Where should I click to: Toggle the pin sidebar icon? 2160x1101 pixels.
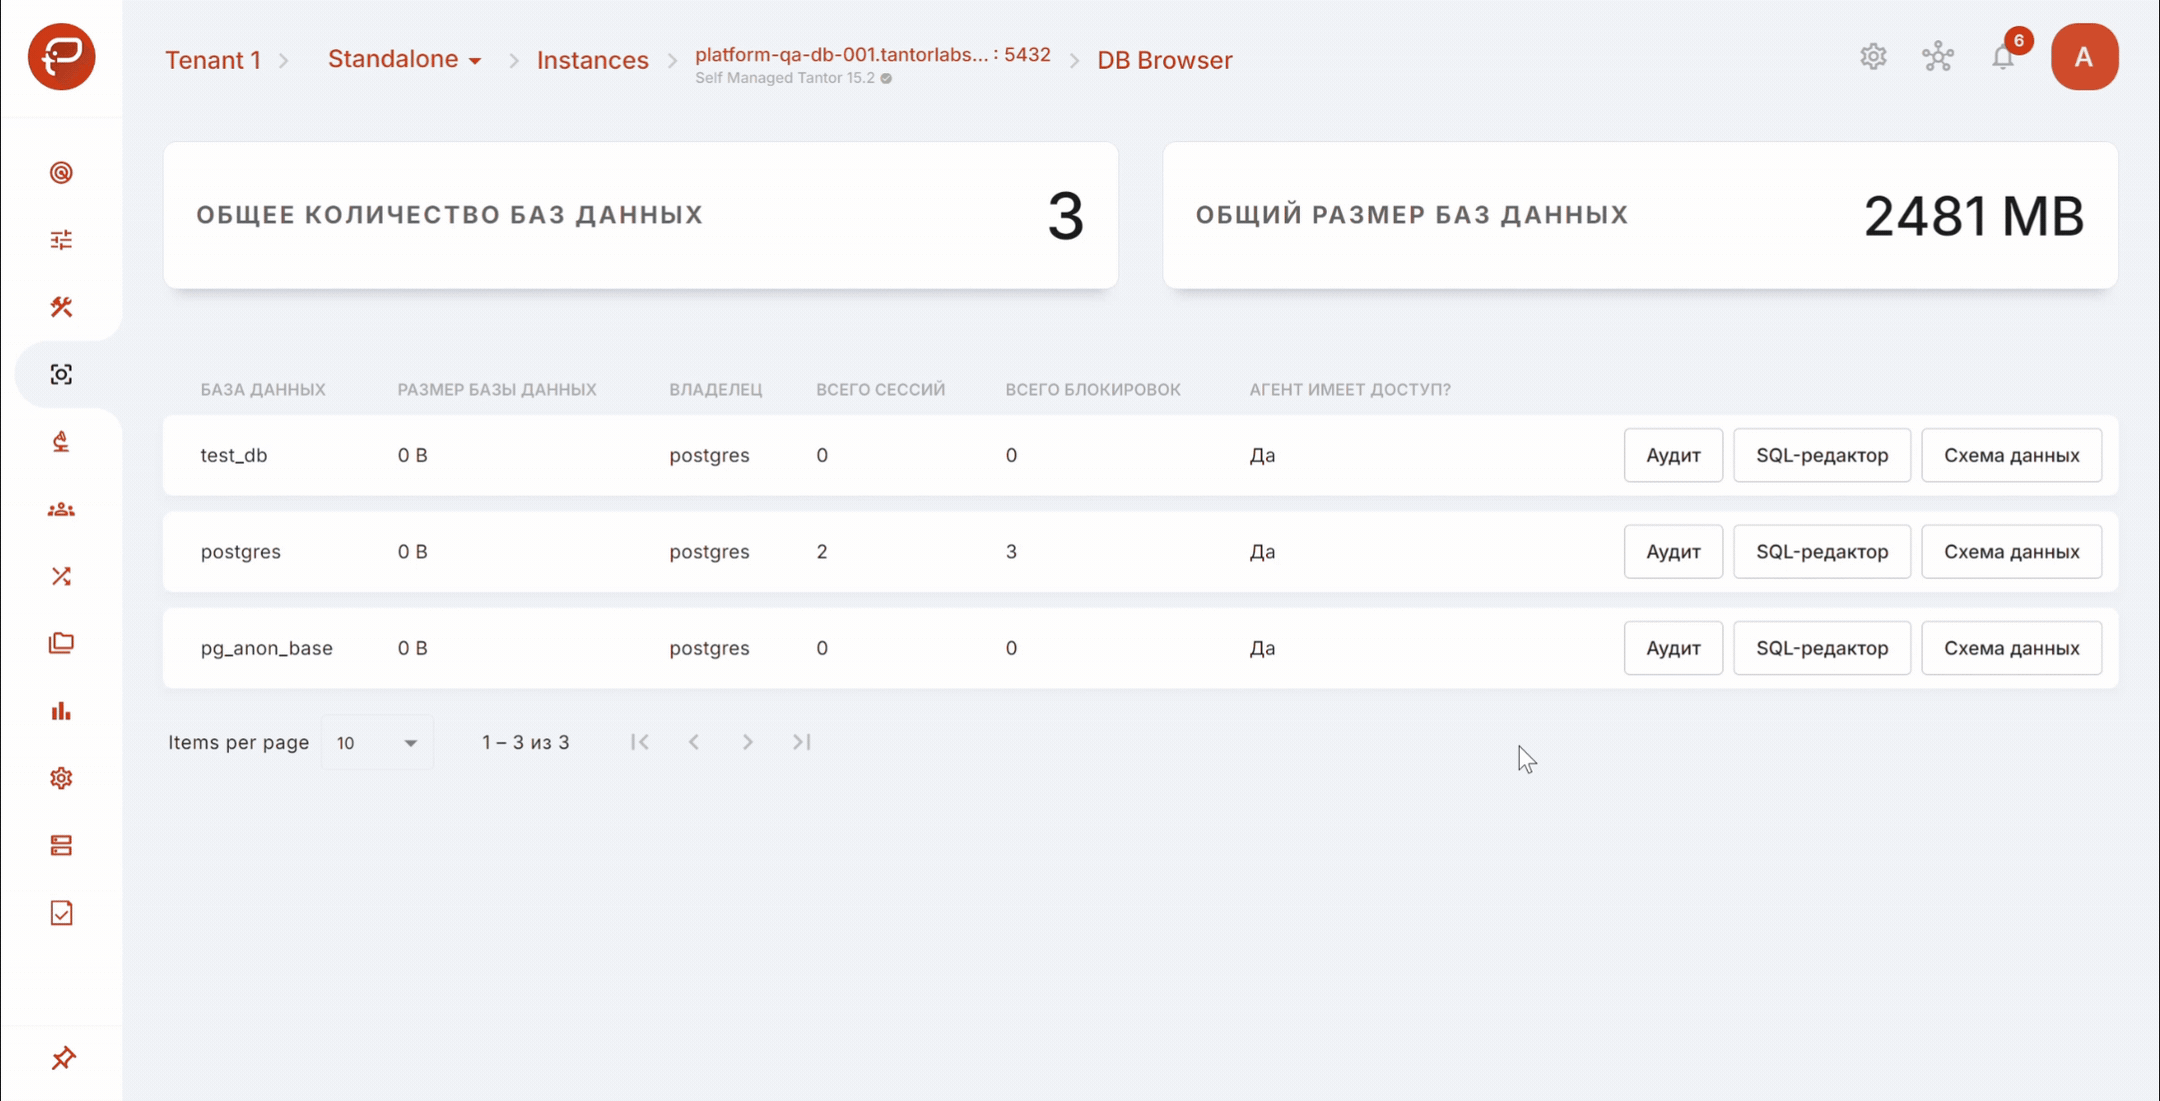[63, 1058]
